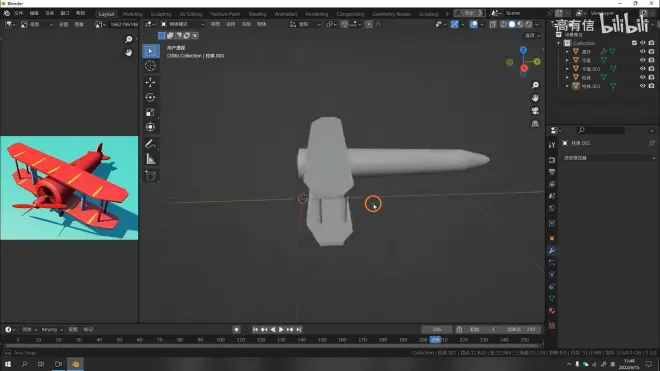
Task: Toggle the timeline auto keying record button
Action: click(236, 330)
